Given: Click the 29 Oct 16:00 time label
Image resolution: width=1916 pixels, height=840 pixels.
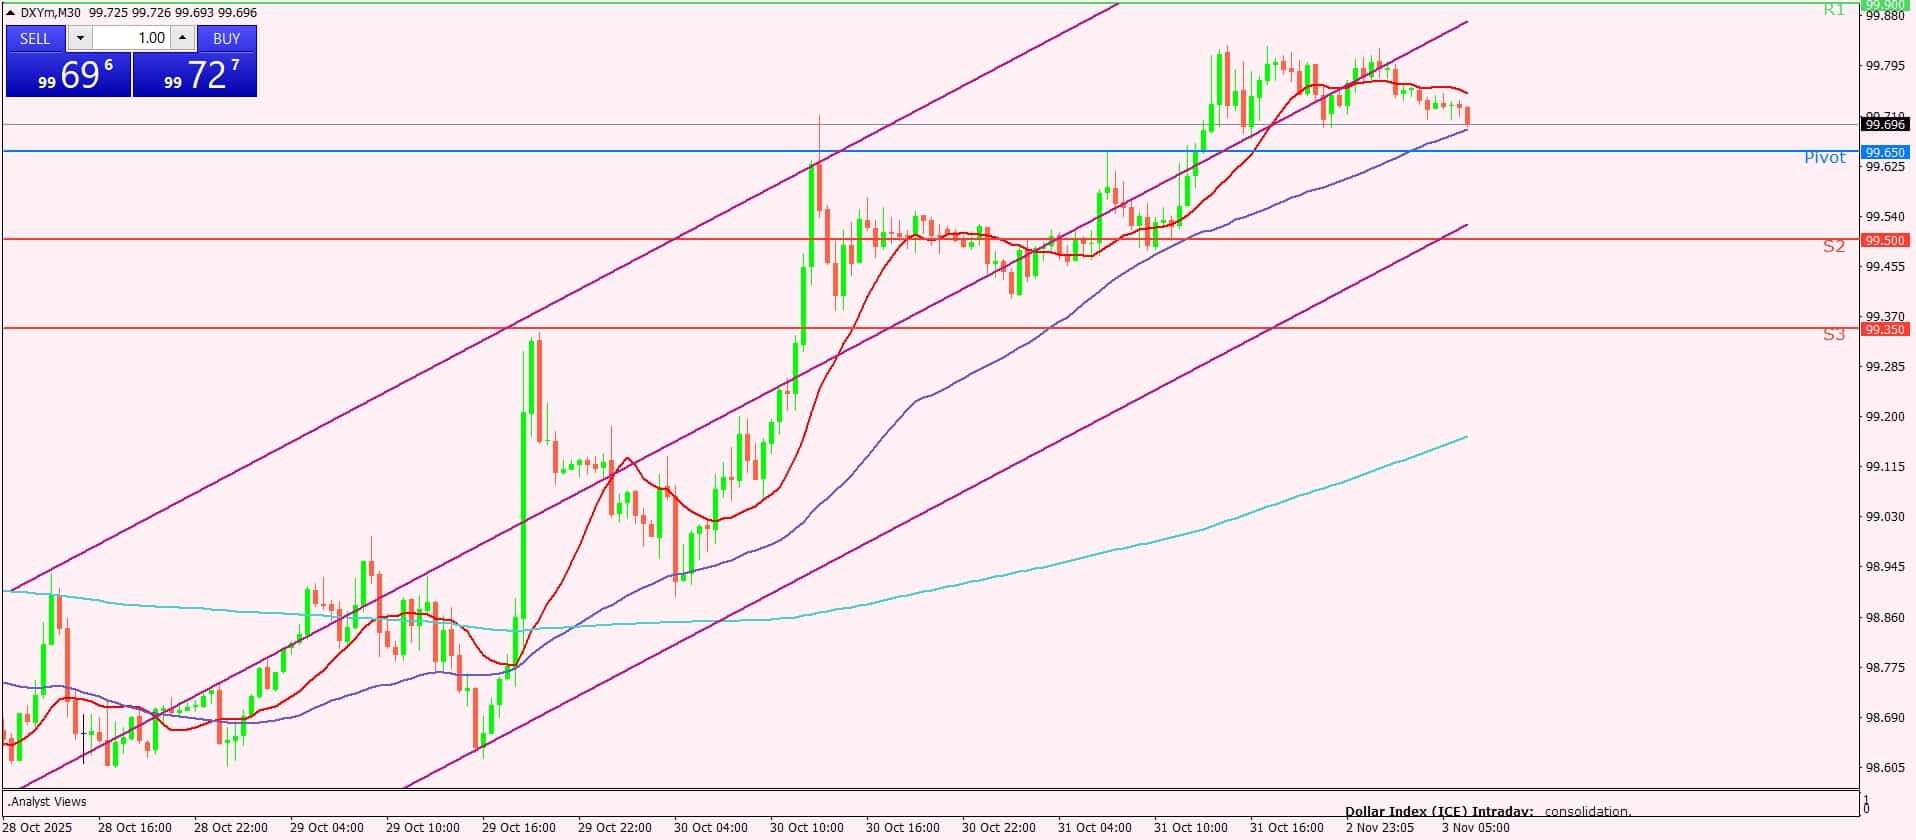Looking at the screenshot, I should tap(518, 828).
